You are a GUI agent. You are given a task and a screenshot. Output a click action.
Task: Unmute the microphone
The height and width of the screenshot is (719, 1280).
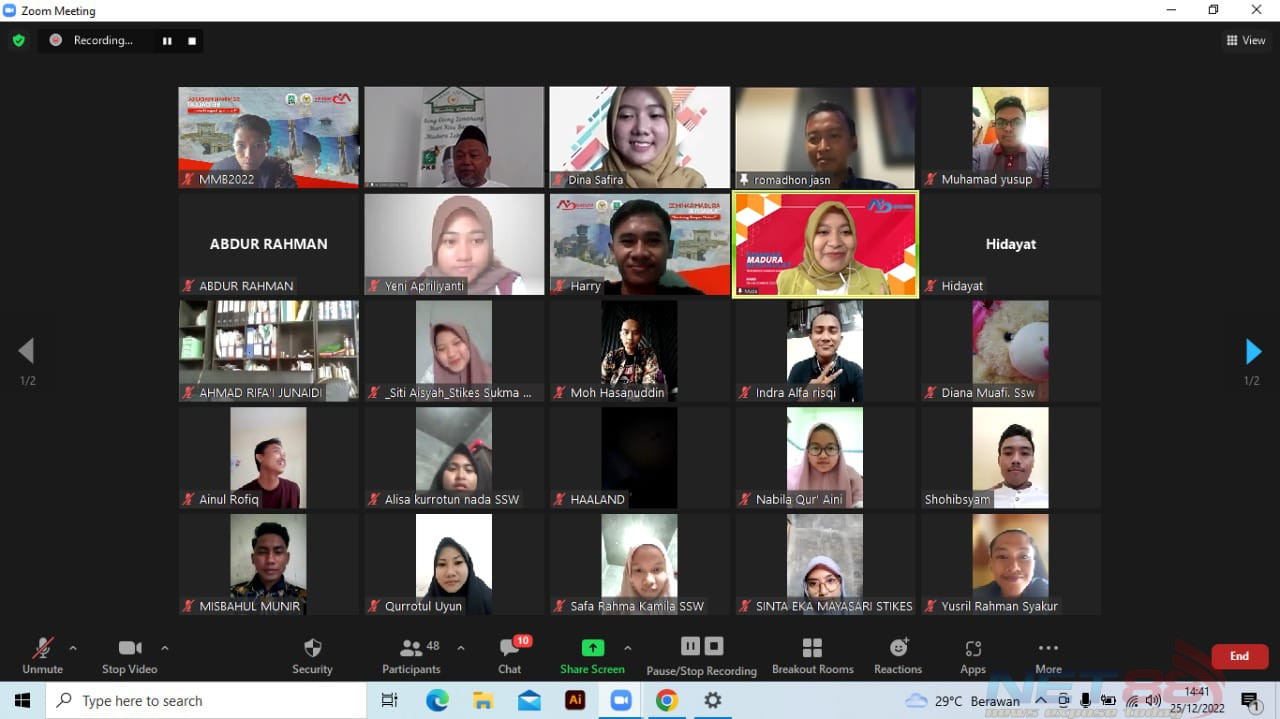click(x=42, y=655)
